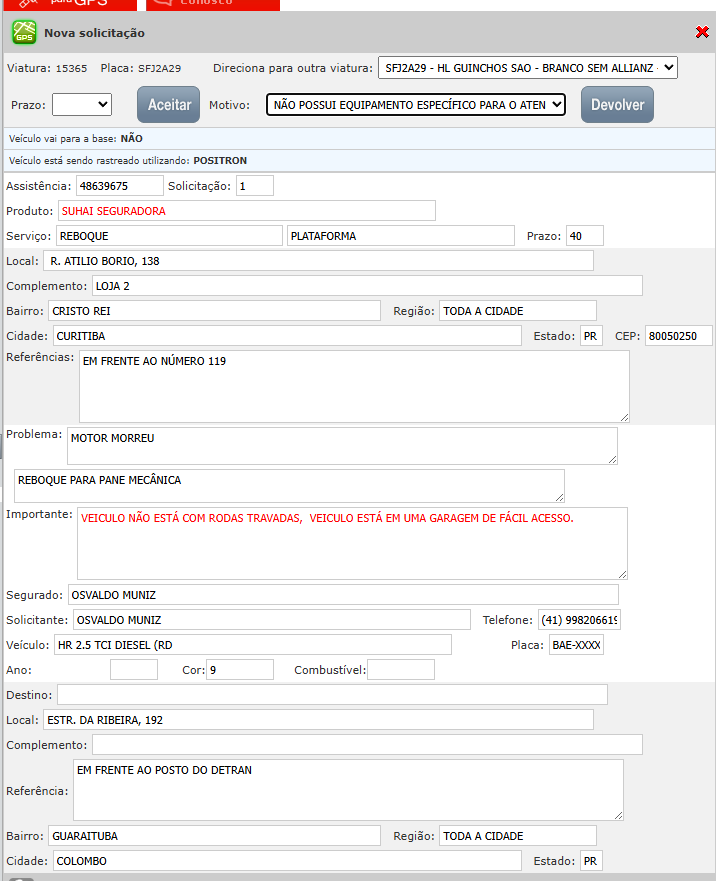Click the empty Destino field

point(332,694)
